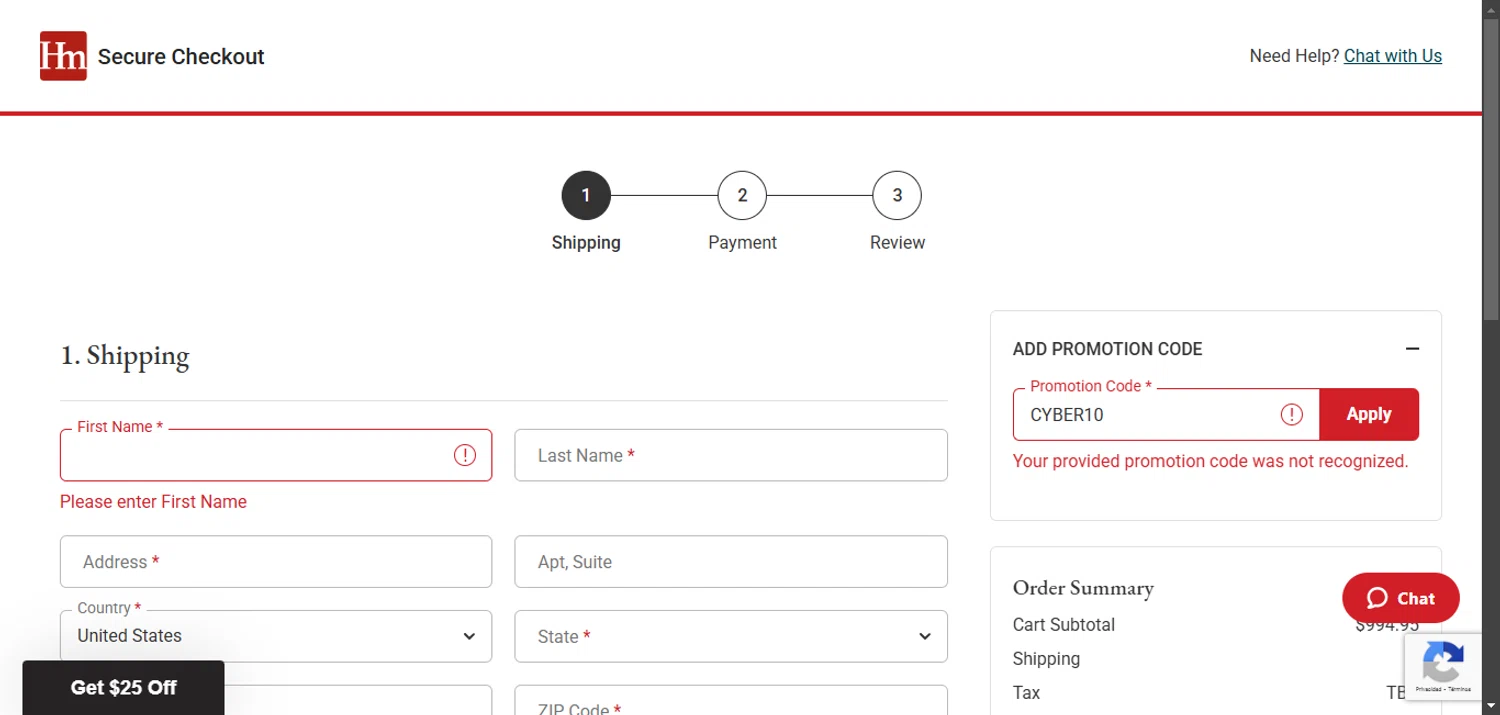The width and height of the screenshot is (1500, 715).
Task: Click the Get $25 Off banner
Action: (x=123, y=688)
